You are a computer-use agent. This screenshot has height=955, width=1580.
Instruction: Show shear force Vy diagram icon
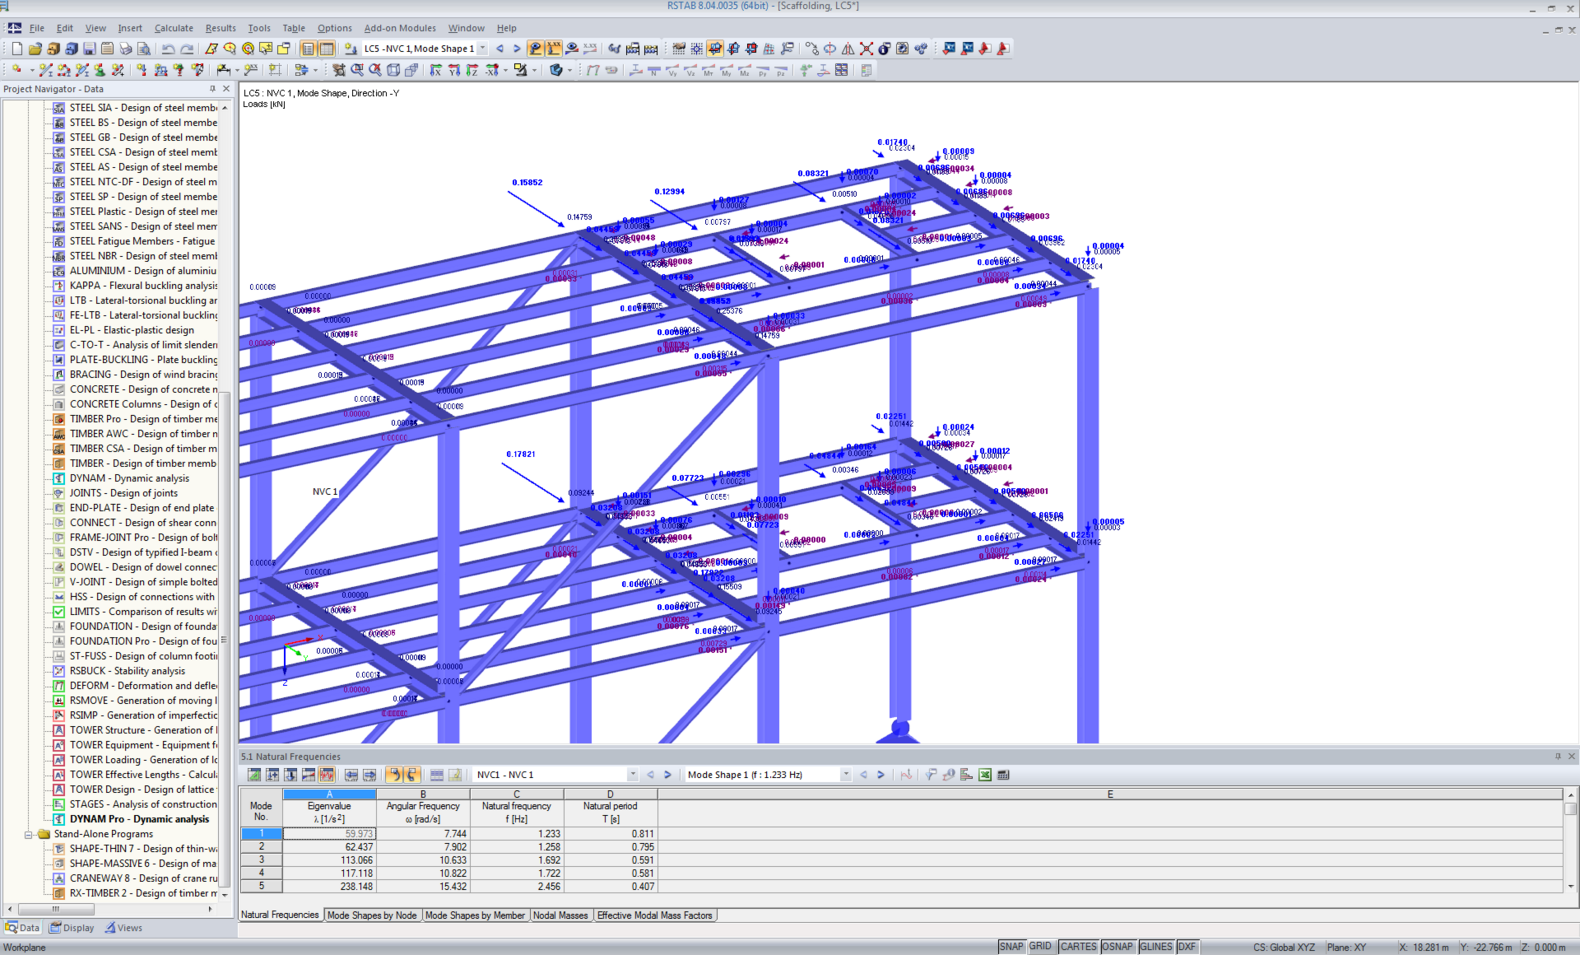(x=672, y=70)
